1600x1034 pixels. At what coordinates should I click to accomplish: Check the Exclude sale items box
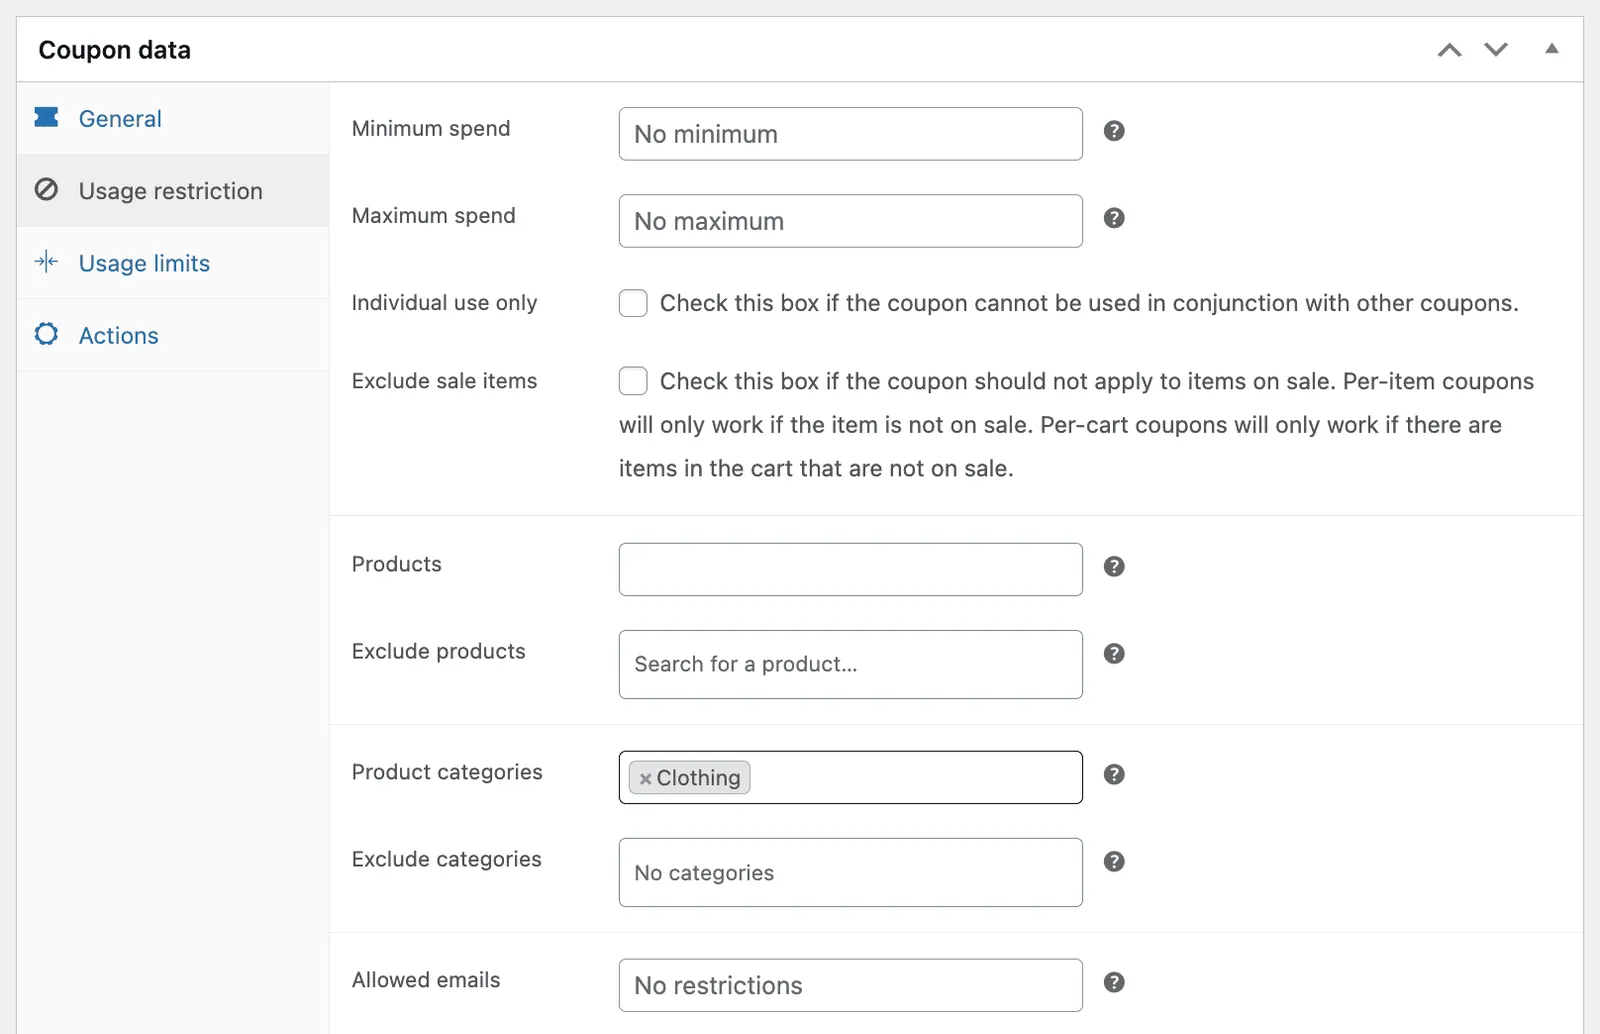633,381
